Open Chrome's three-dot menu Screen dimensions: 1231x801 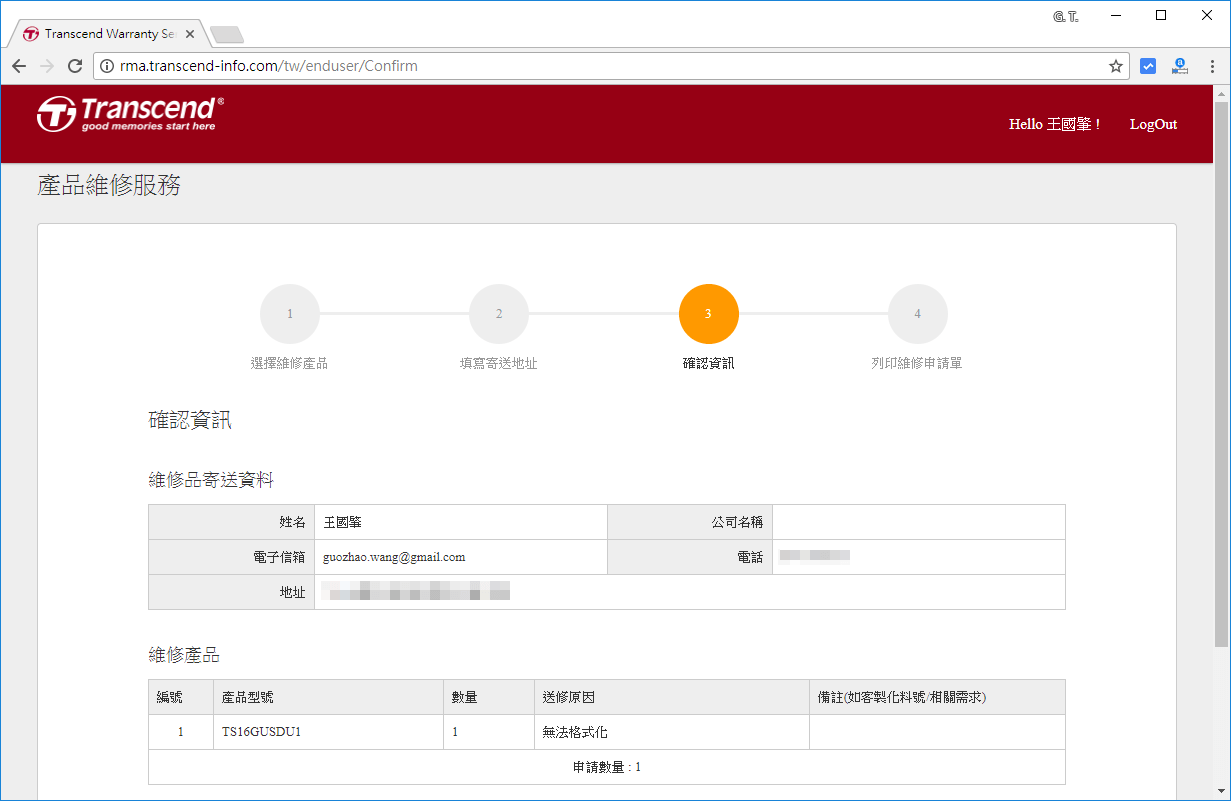1213,66
